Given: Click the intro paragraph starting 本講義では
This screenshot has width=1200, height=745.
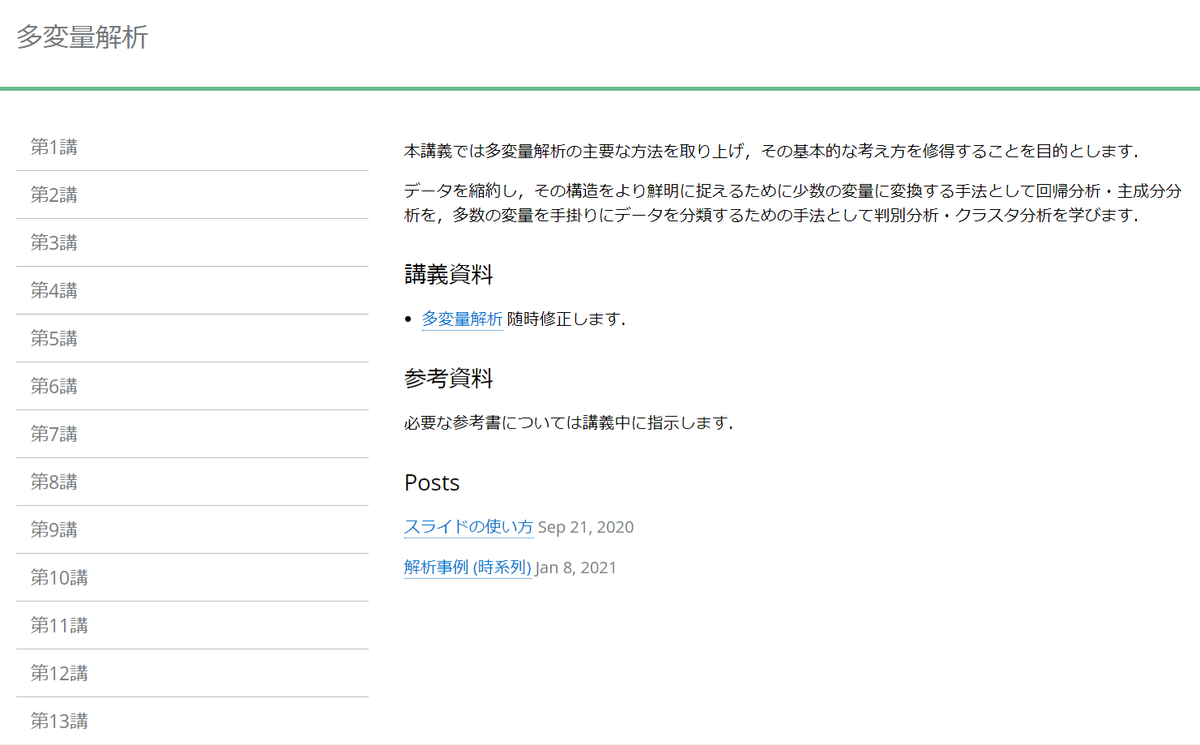Looking at the screenshot, I should (x=772, y=152).
